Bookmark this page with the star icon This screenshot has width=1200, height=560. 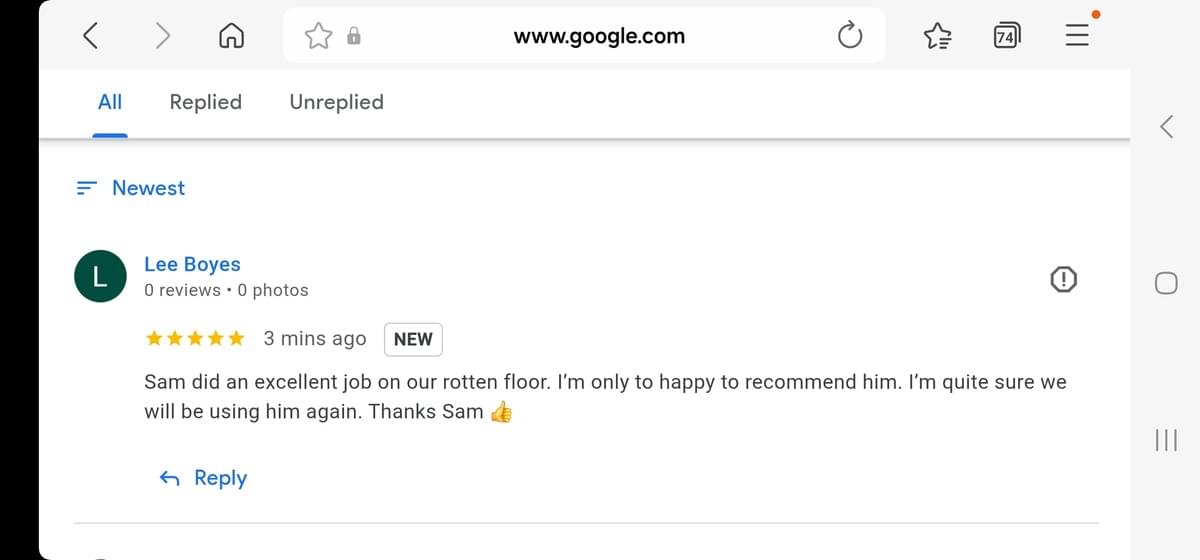(x=318, y=37)
